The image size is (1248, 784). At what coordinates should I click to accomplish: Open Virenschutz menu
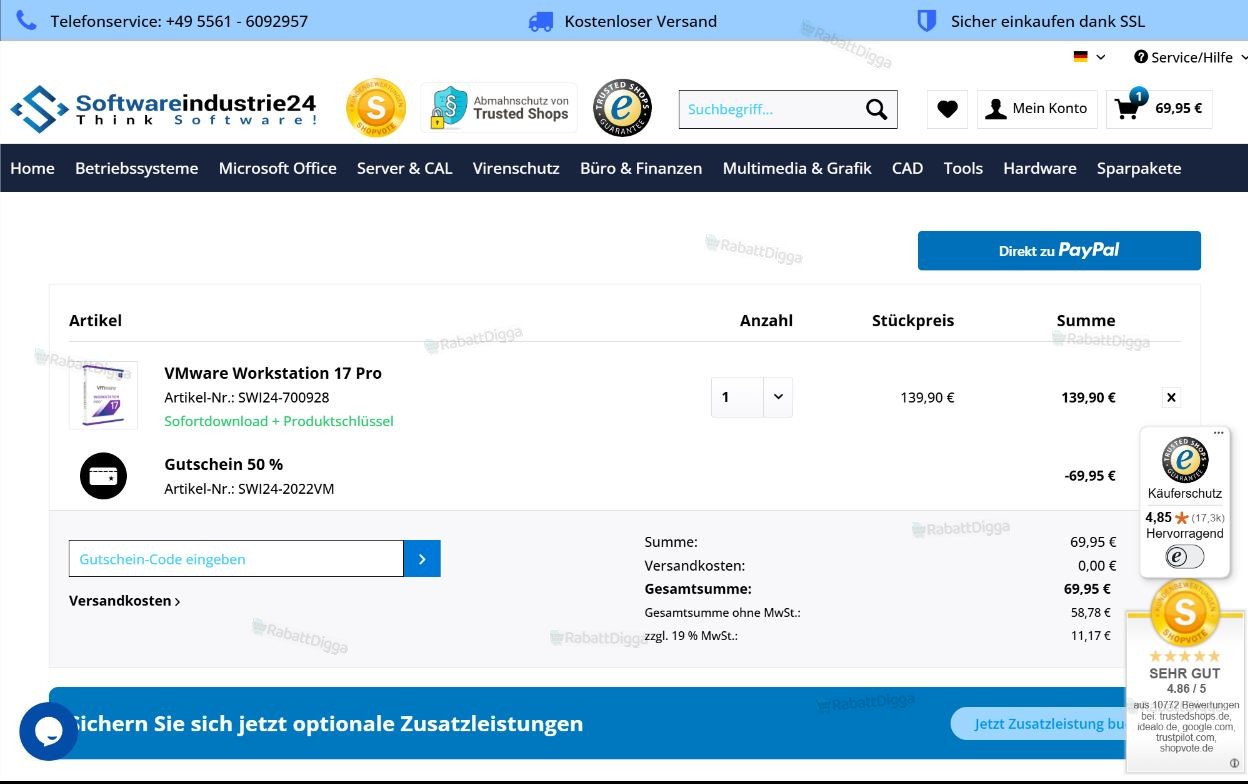[516, 168]
